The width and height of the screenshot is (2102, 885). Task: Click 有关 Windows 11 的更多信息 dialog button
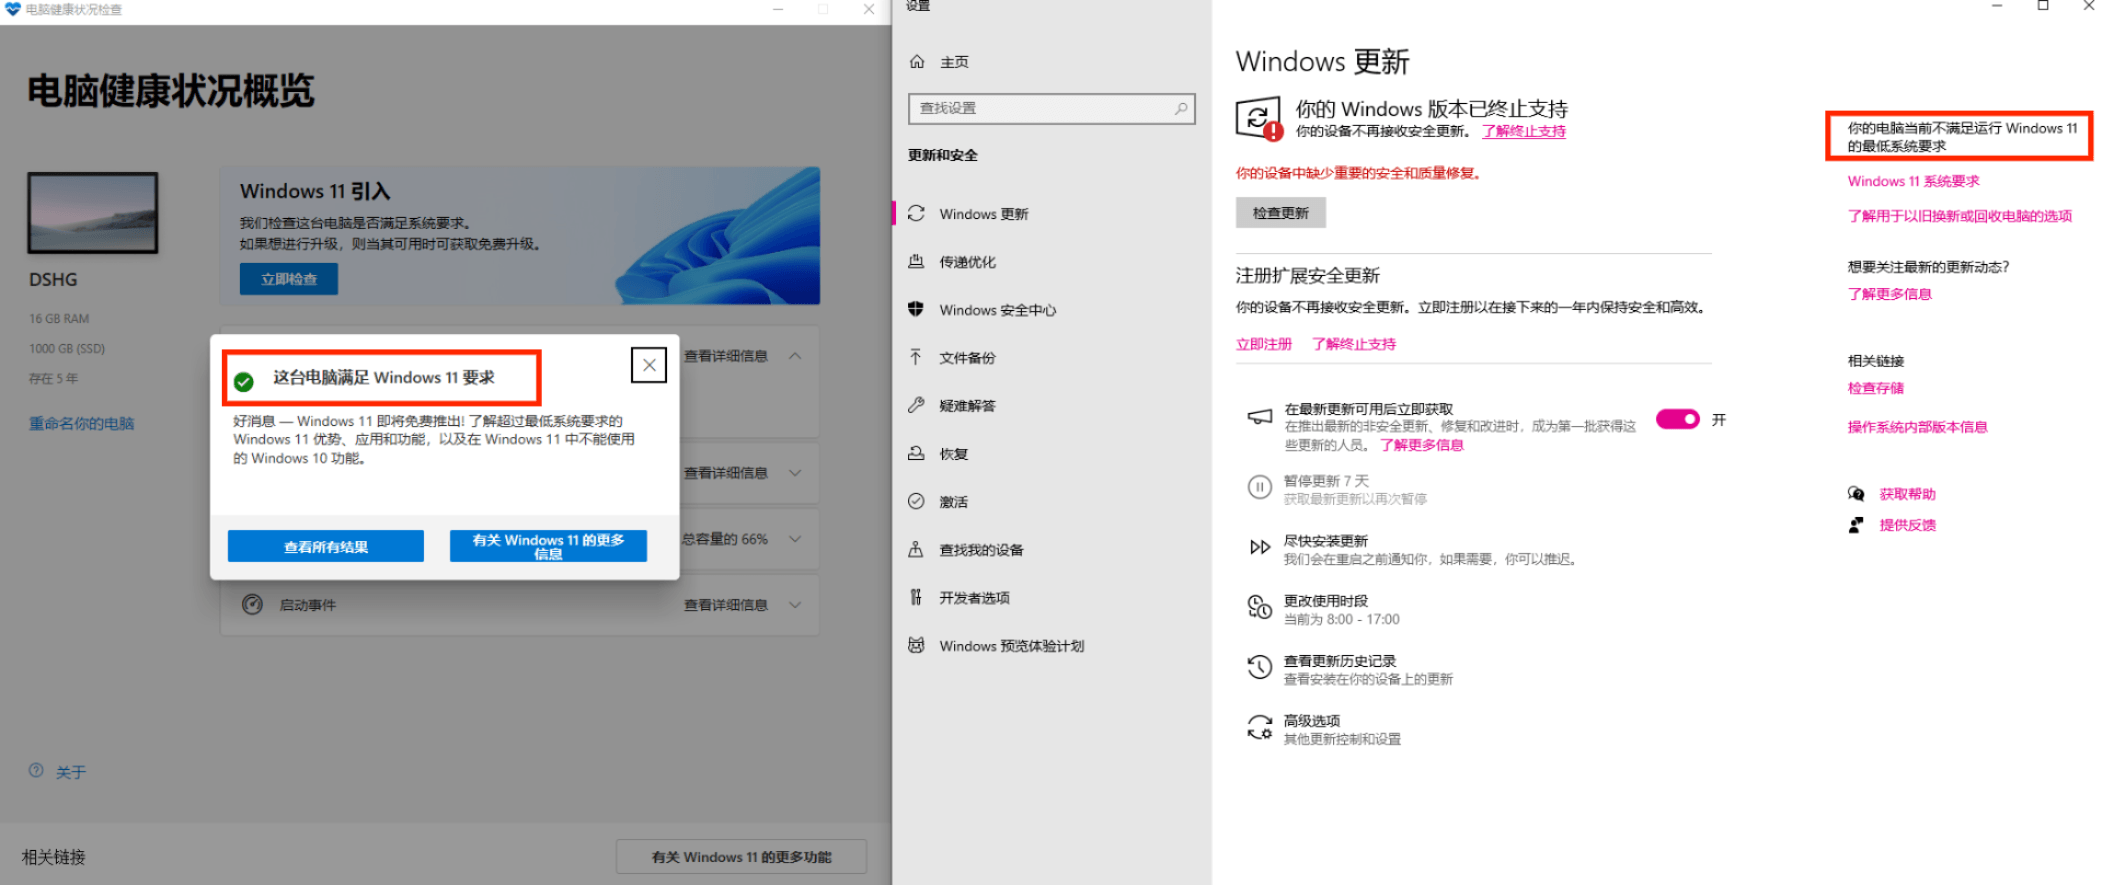point(548,546)
